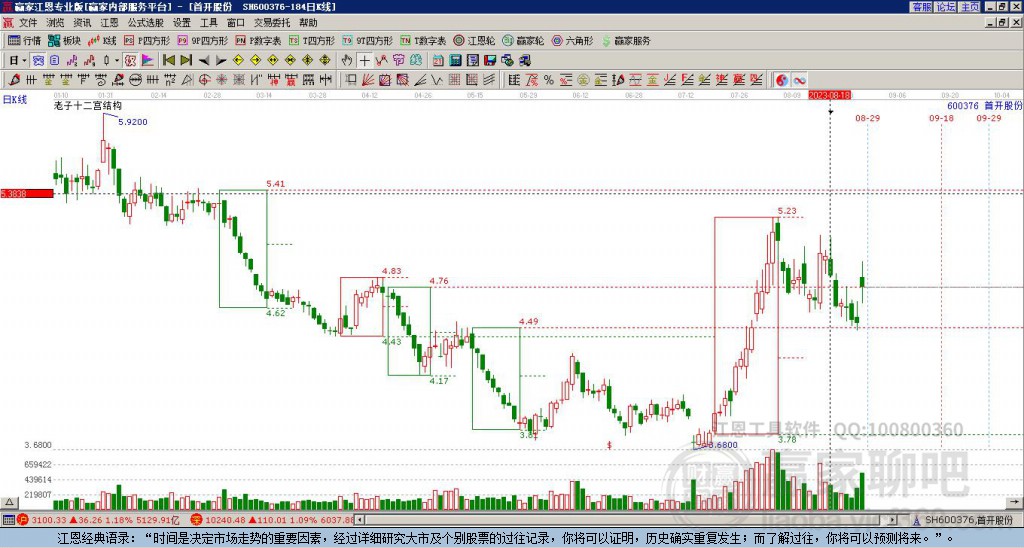Open the 资讯 menu
This screenshot has height=548, width=1024.
82,23
